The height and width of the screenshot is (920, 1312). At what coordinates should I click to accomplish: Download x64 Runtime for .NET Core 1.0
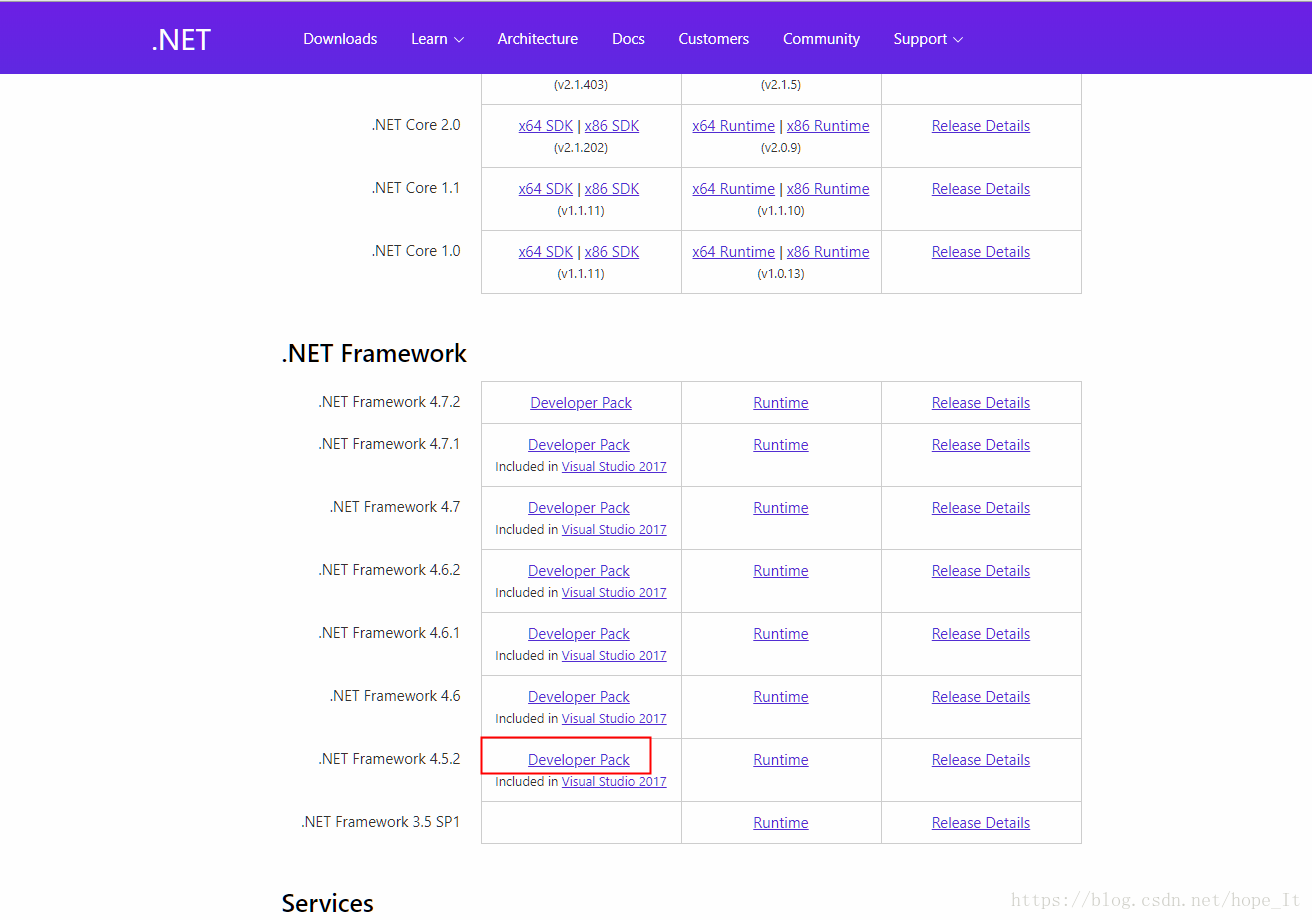733,252
